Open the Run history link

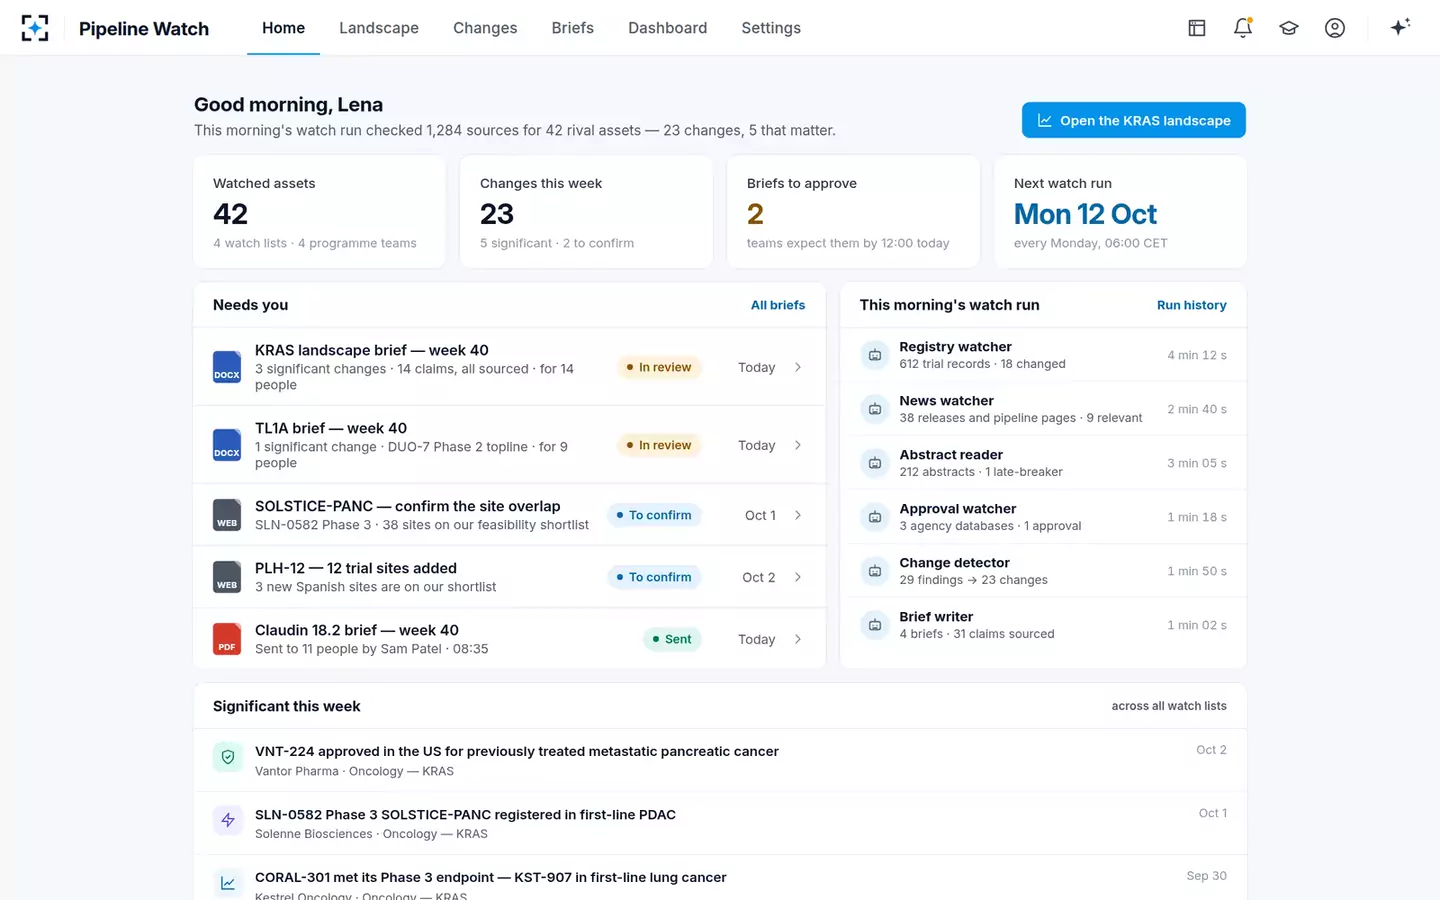[1192, 305]
